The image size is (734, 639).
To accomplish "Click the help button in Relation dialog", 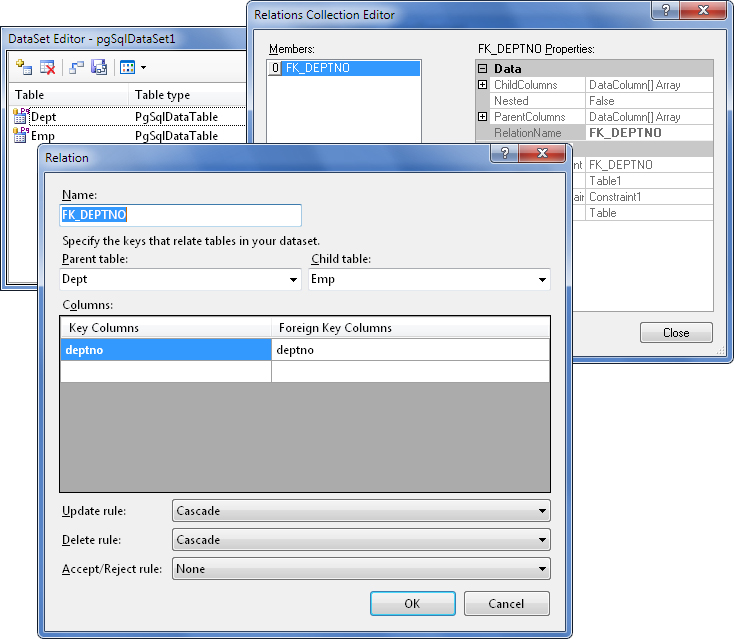I will click(x=505, y=154).
